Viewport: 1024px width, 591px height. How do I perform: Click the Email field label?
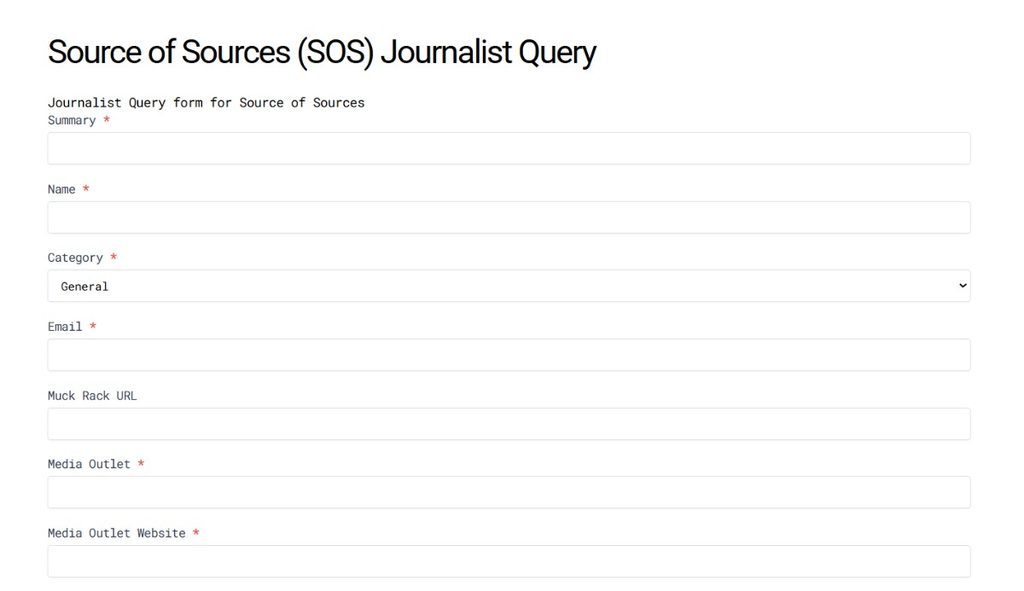(65, 327)
